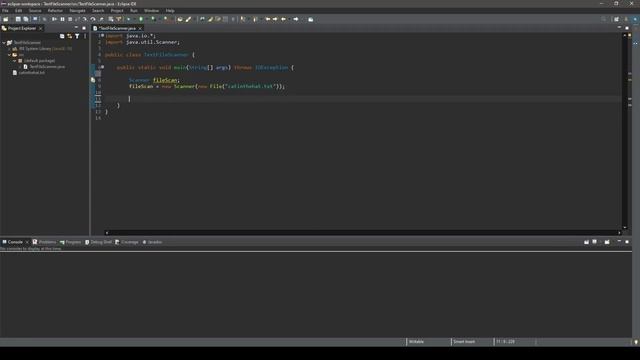Collapse the src folder node

9,55
